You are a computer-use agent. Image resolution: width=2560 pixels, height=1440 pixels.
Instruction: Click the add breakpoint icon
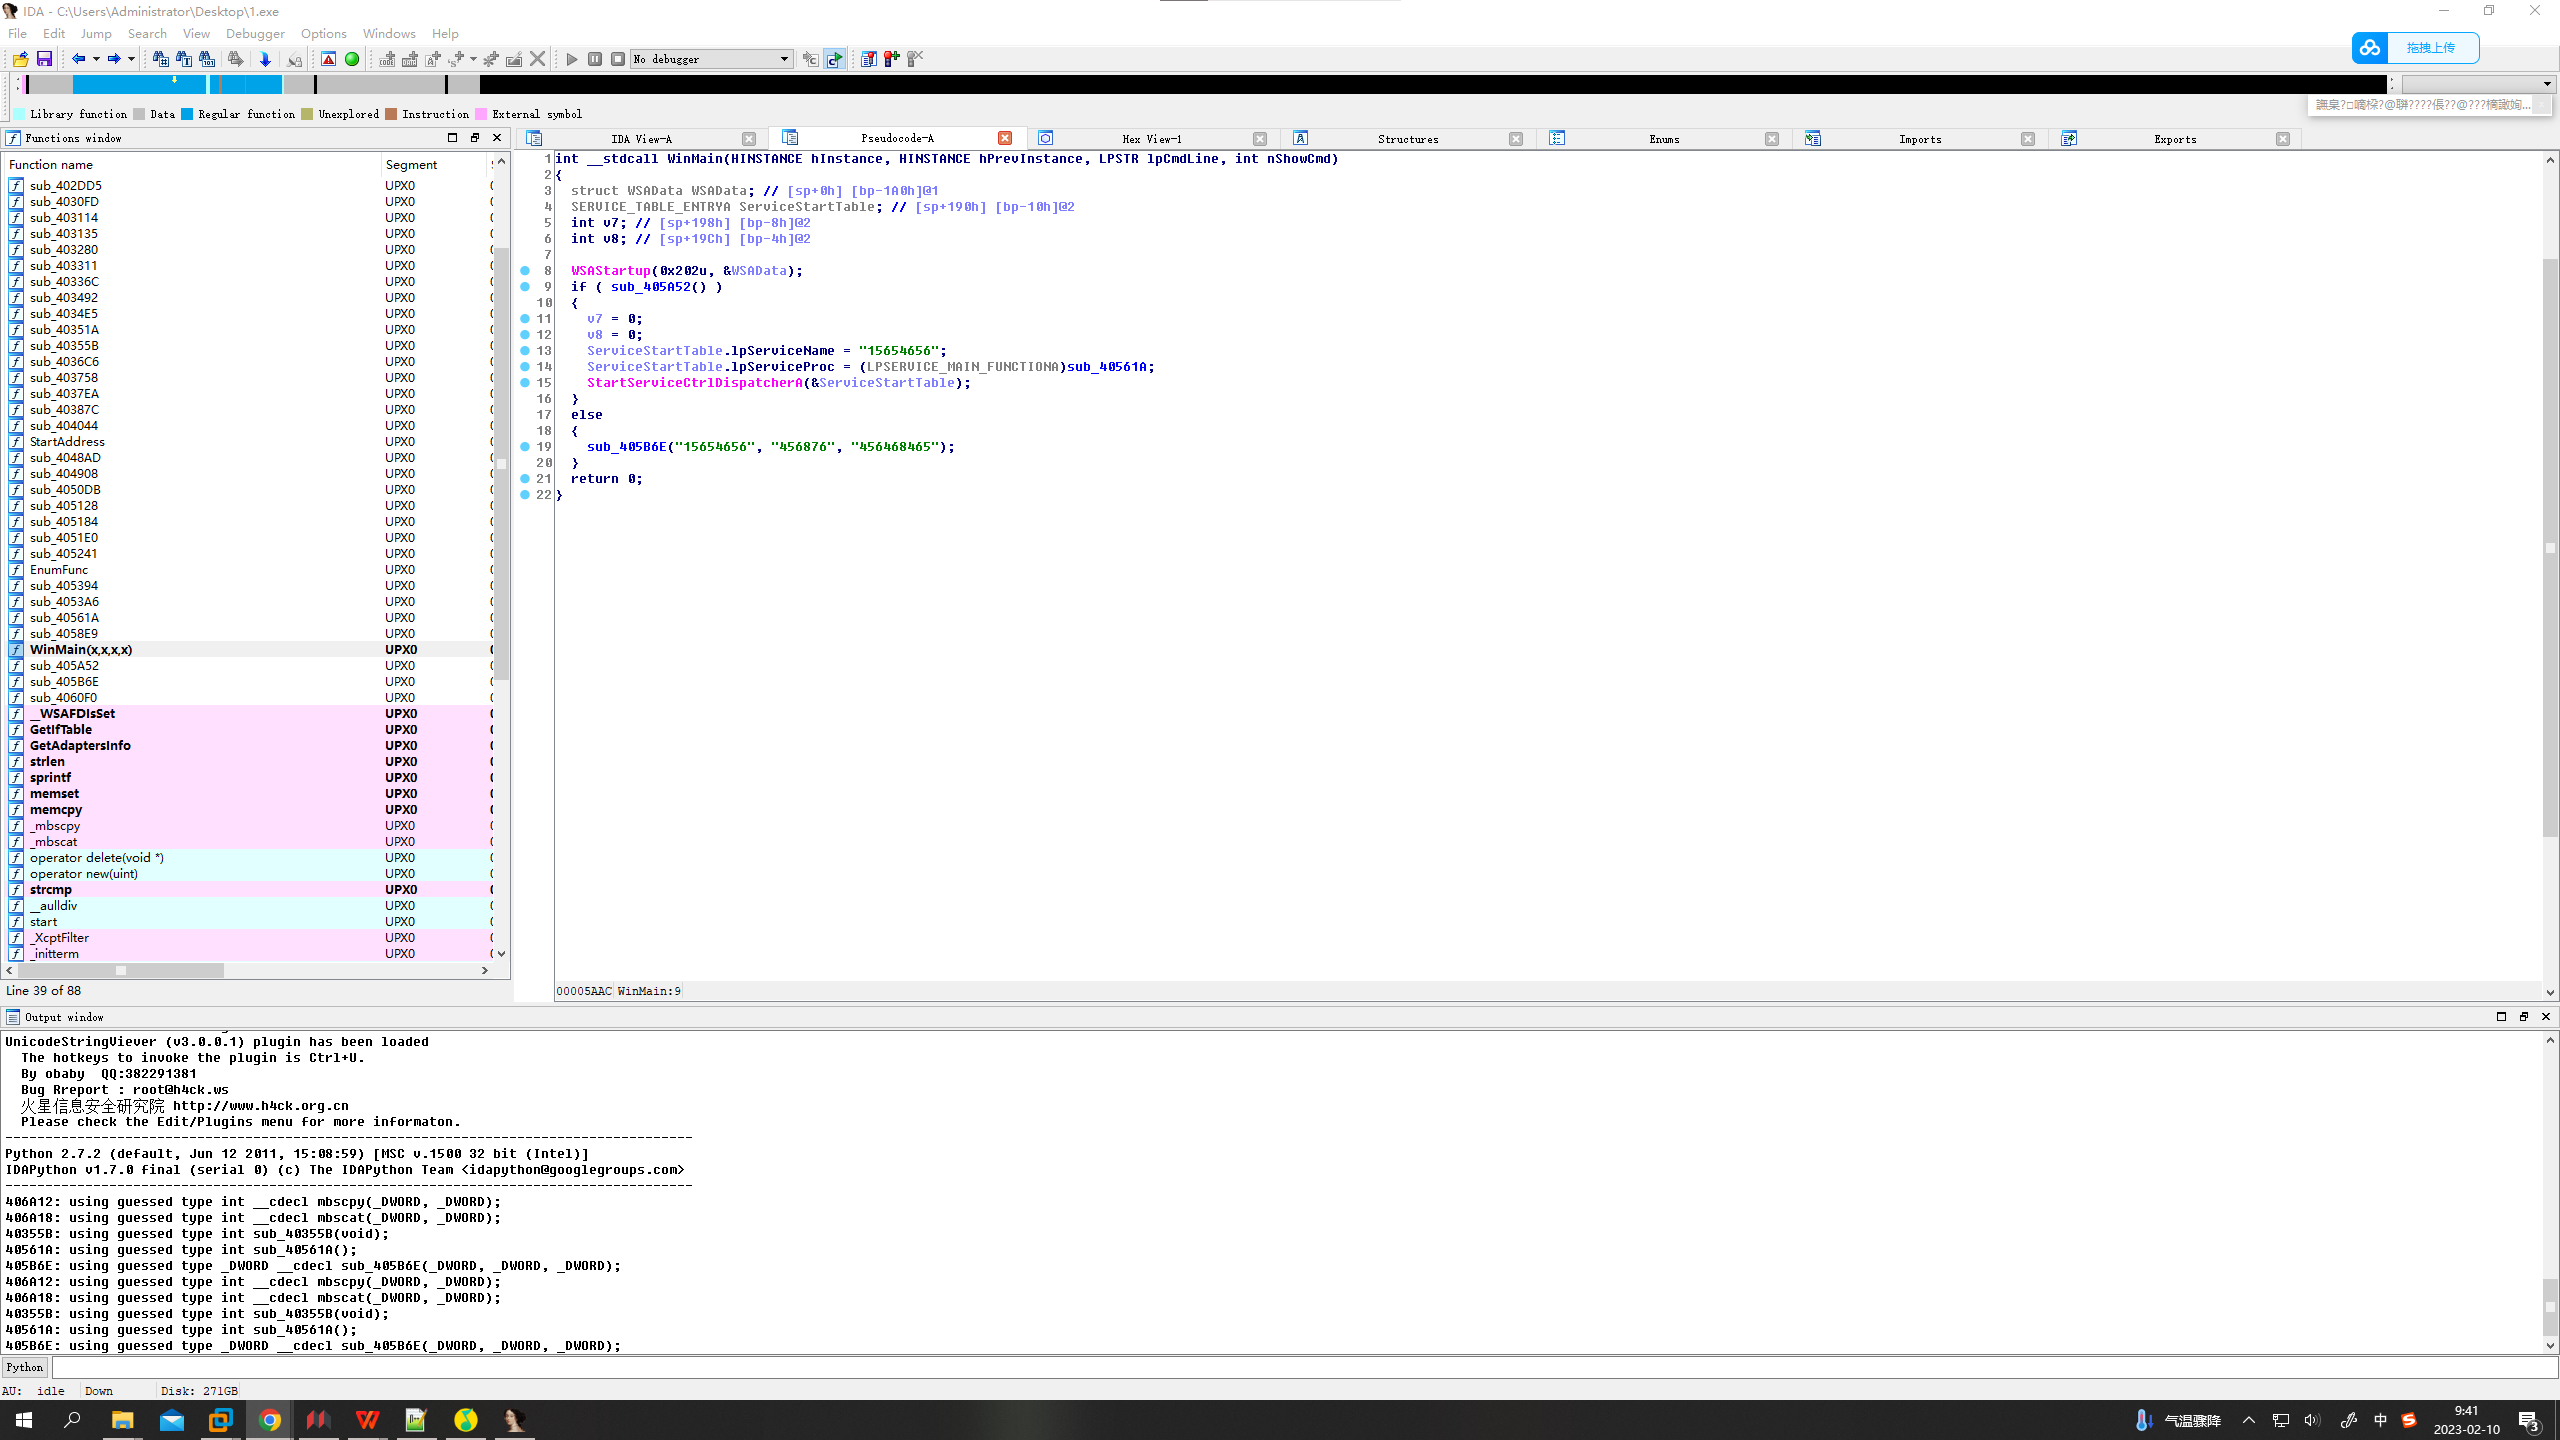coord(891,59)
